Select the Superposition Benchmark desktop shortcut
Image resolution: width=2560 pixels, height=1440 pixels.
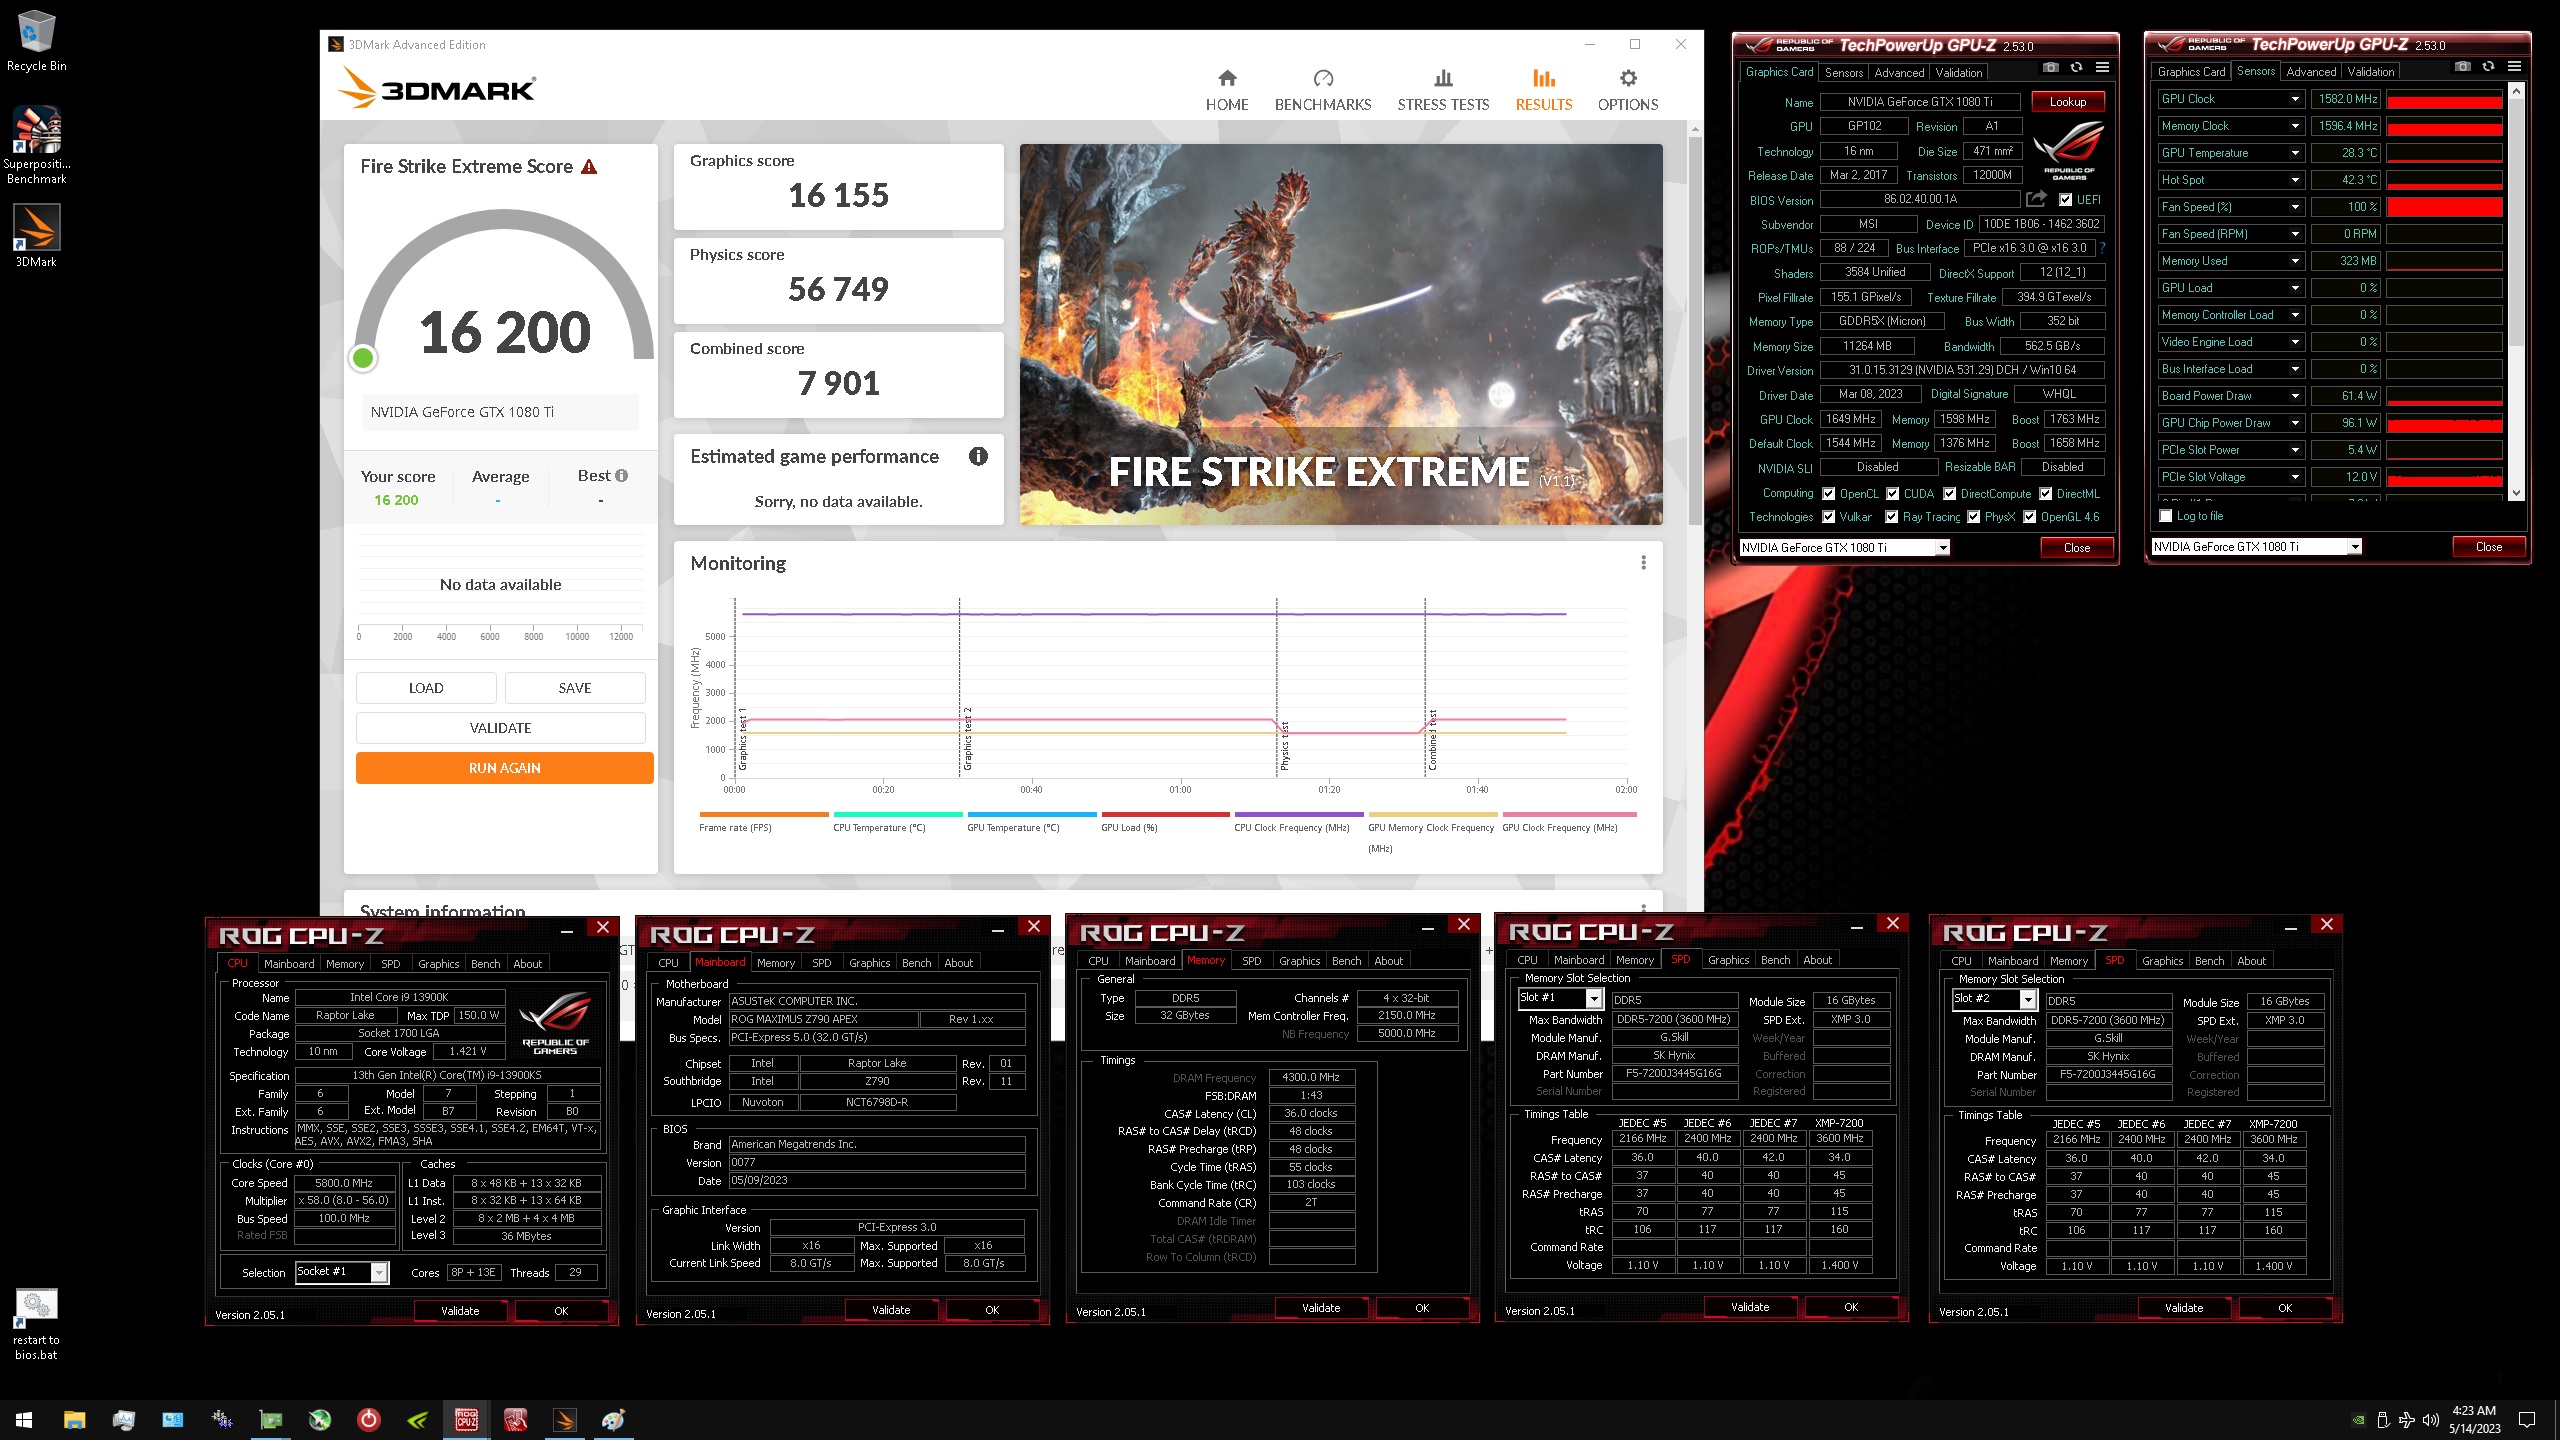(36, 145)
